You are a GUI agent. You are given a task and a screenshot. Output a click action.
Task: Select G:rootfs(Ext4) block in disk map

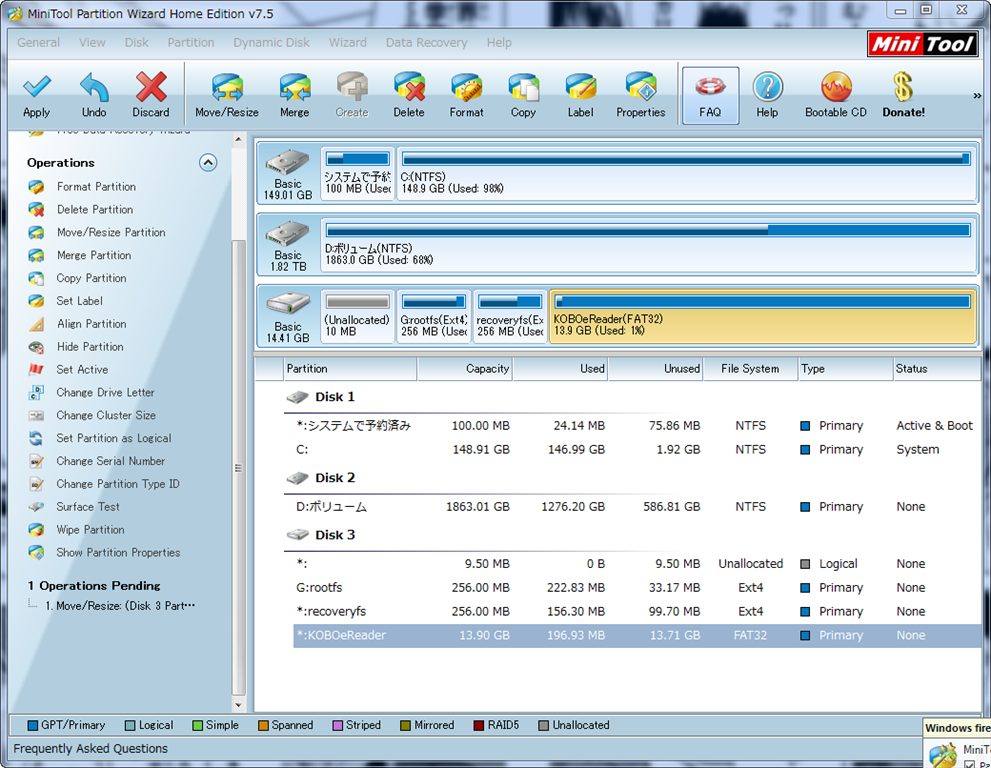434,317
